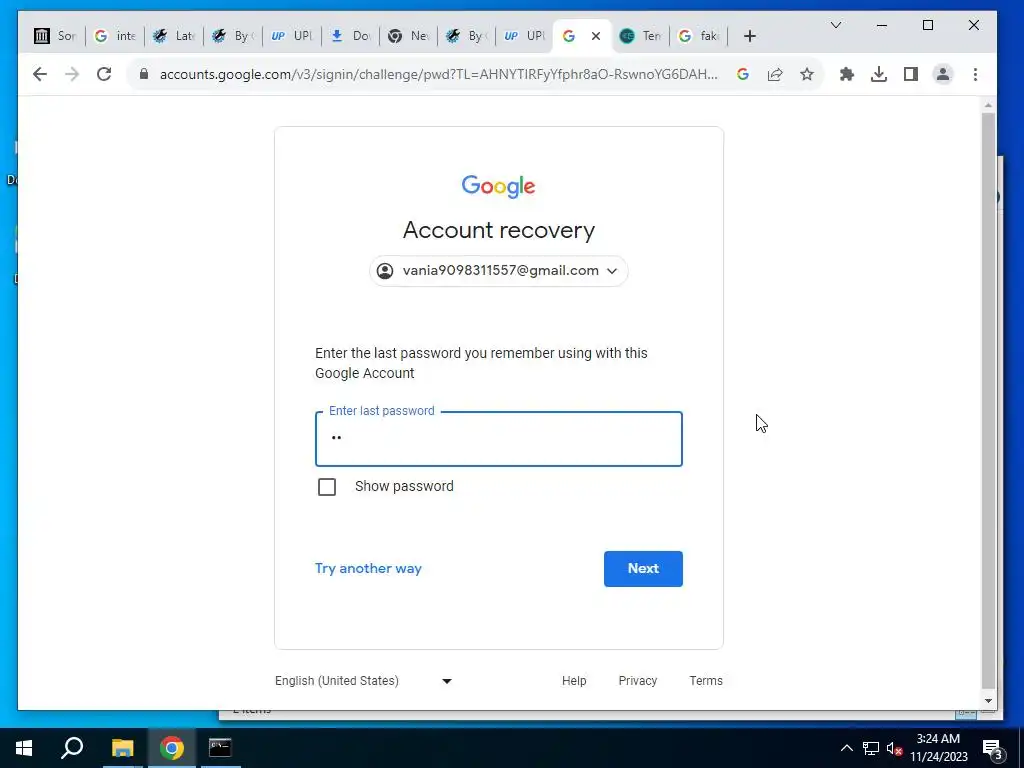
Task: Go back using the back arrow
Action: (x=40, y=74)
